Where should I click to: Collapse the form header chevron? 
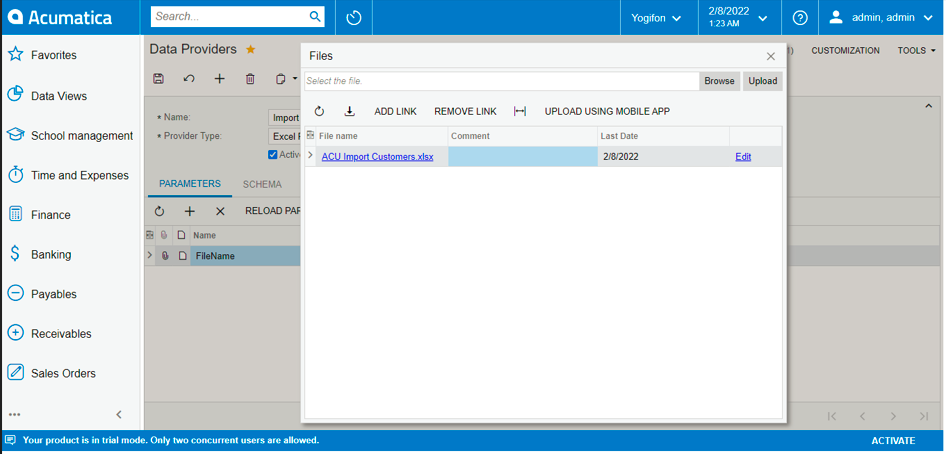click(x=928, y=106)
